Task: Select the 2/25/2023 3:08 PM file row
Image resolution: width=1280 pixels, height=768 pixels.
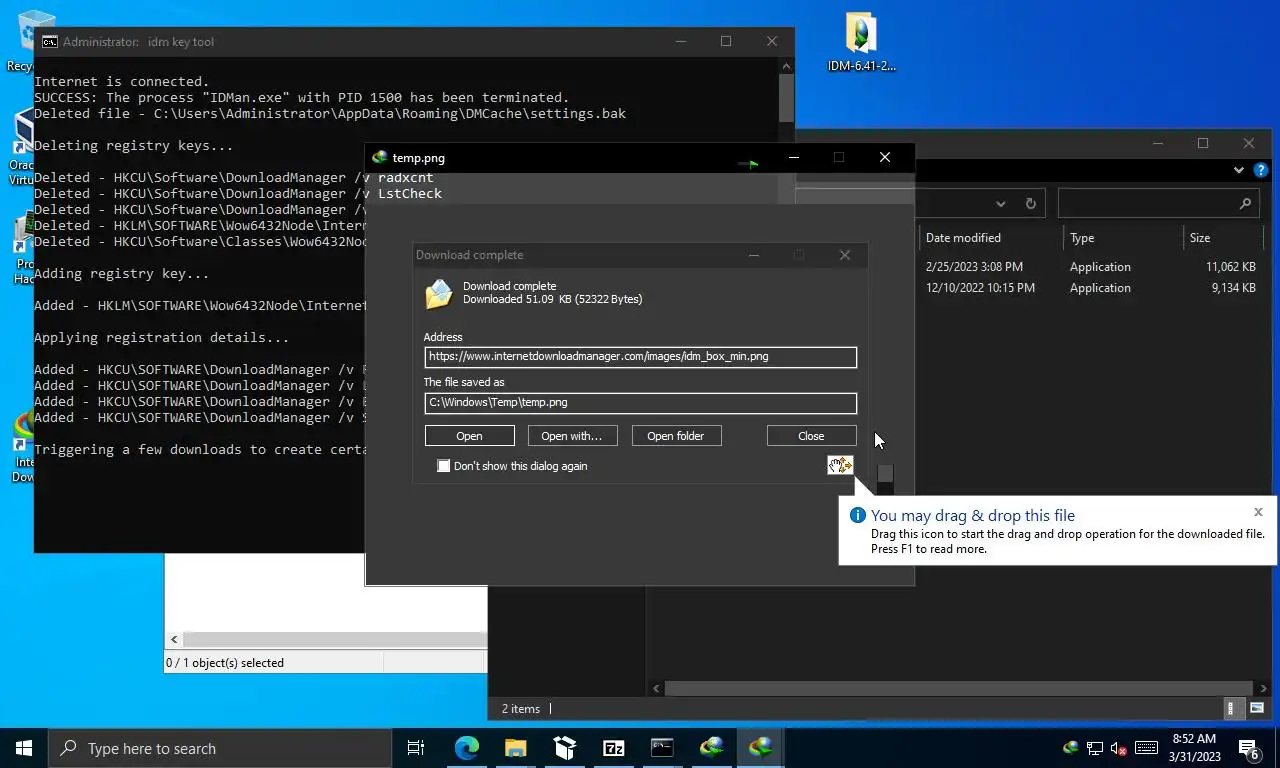Action: click(x=1088, y=267)
